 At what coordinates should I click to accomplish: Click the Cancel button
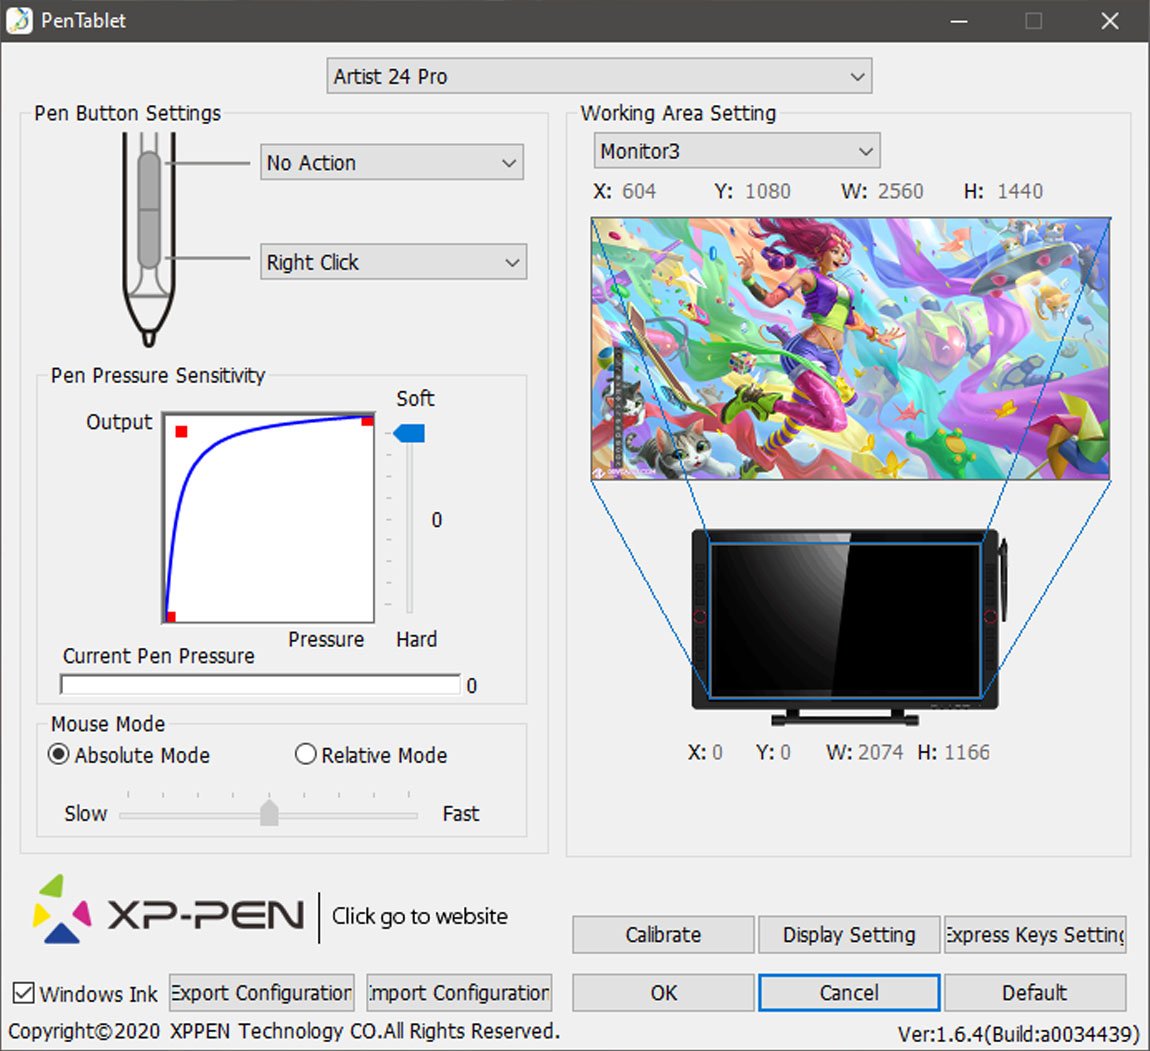[849, 992]
